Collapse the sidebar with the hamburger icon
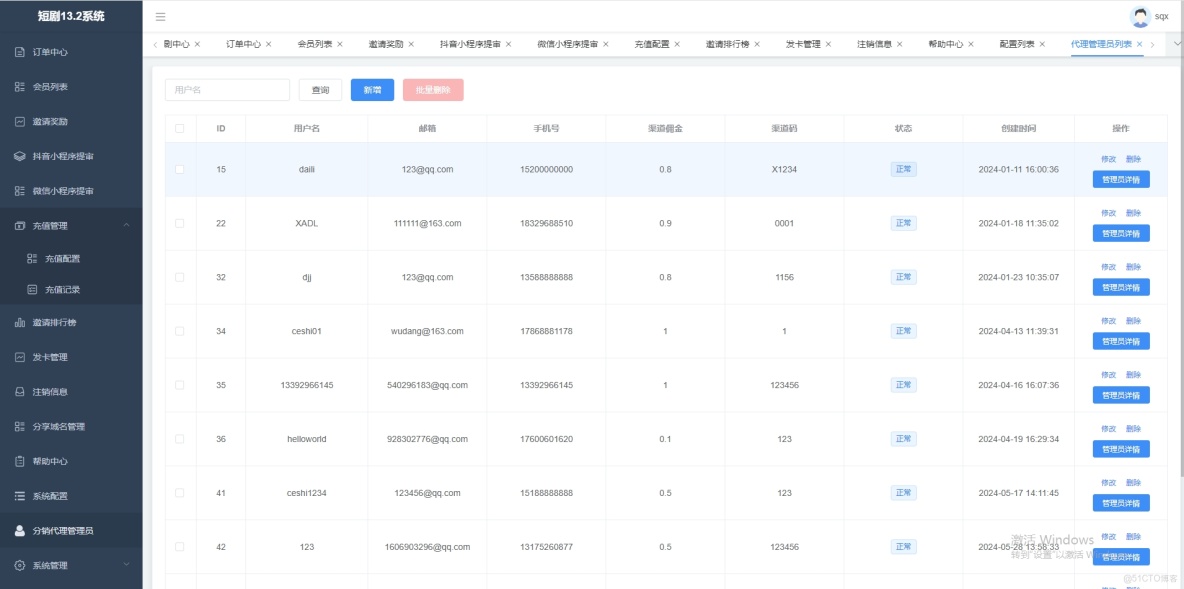Image resolution: width=1184 pixels, height=589 pixels. [x=160, y=16]
